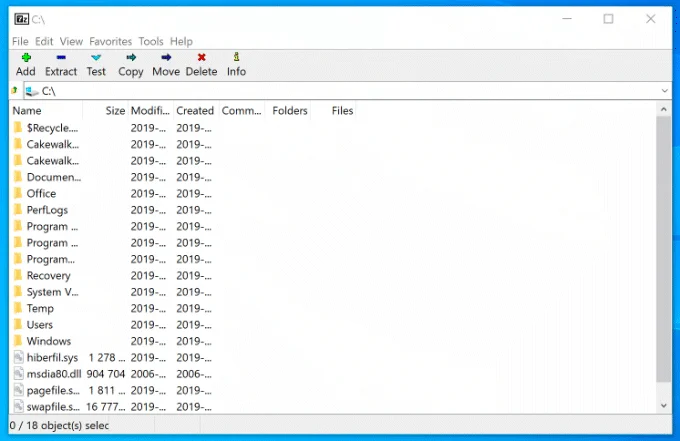The height and width of the screenshot is (441, 680).
Task: Click the msdia80.dll file icon
Action: point(18,373)
